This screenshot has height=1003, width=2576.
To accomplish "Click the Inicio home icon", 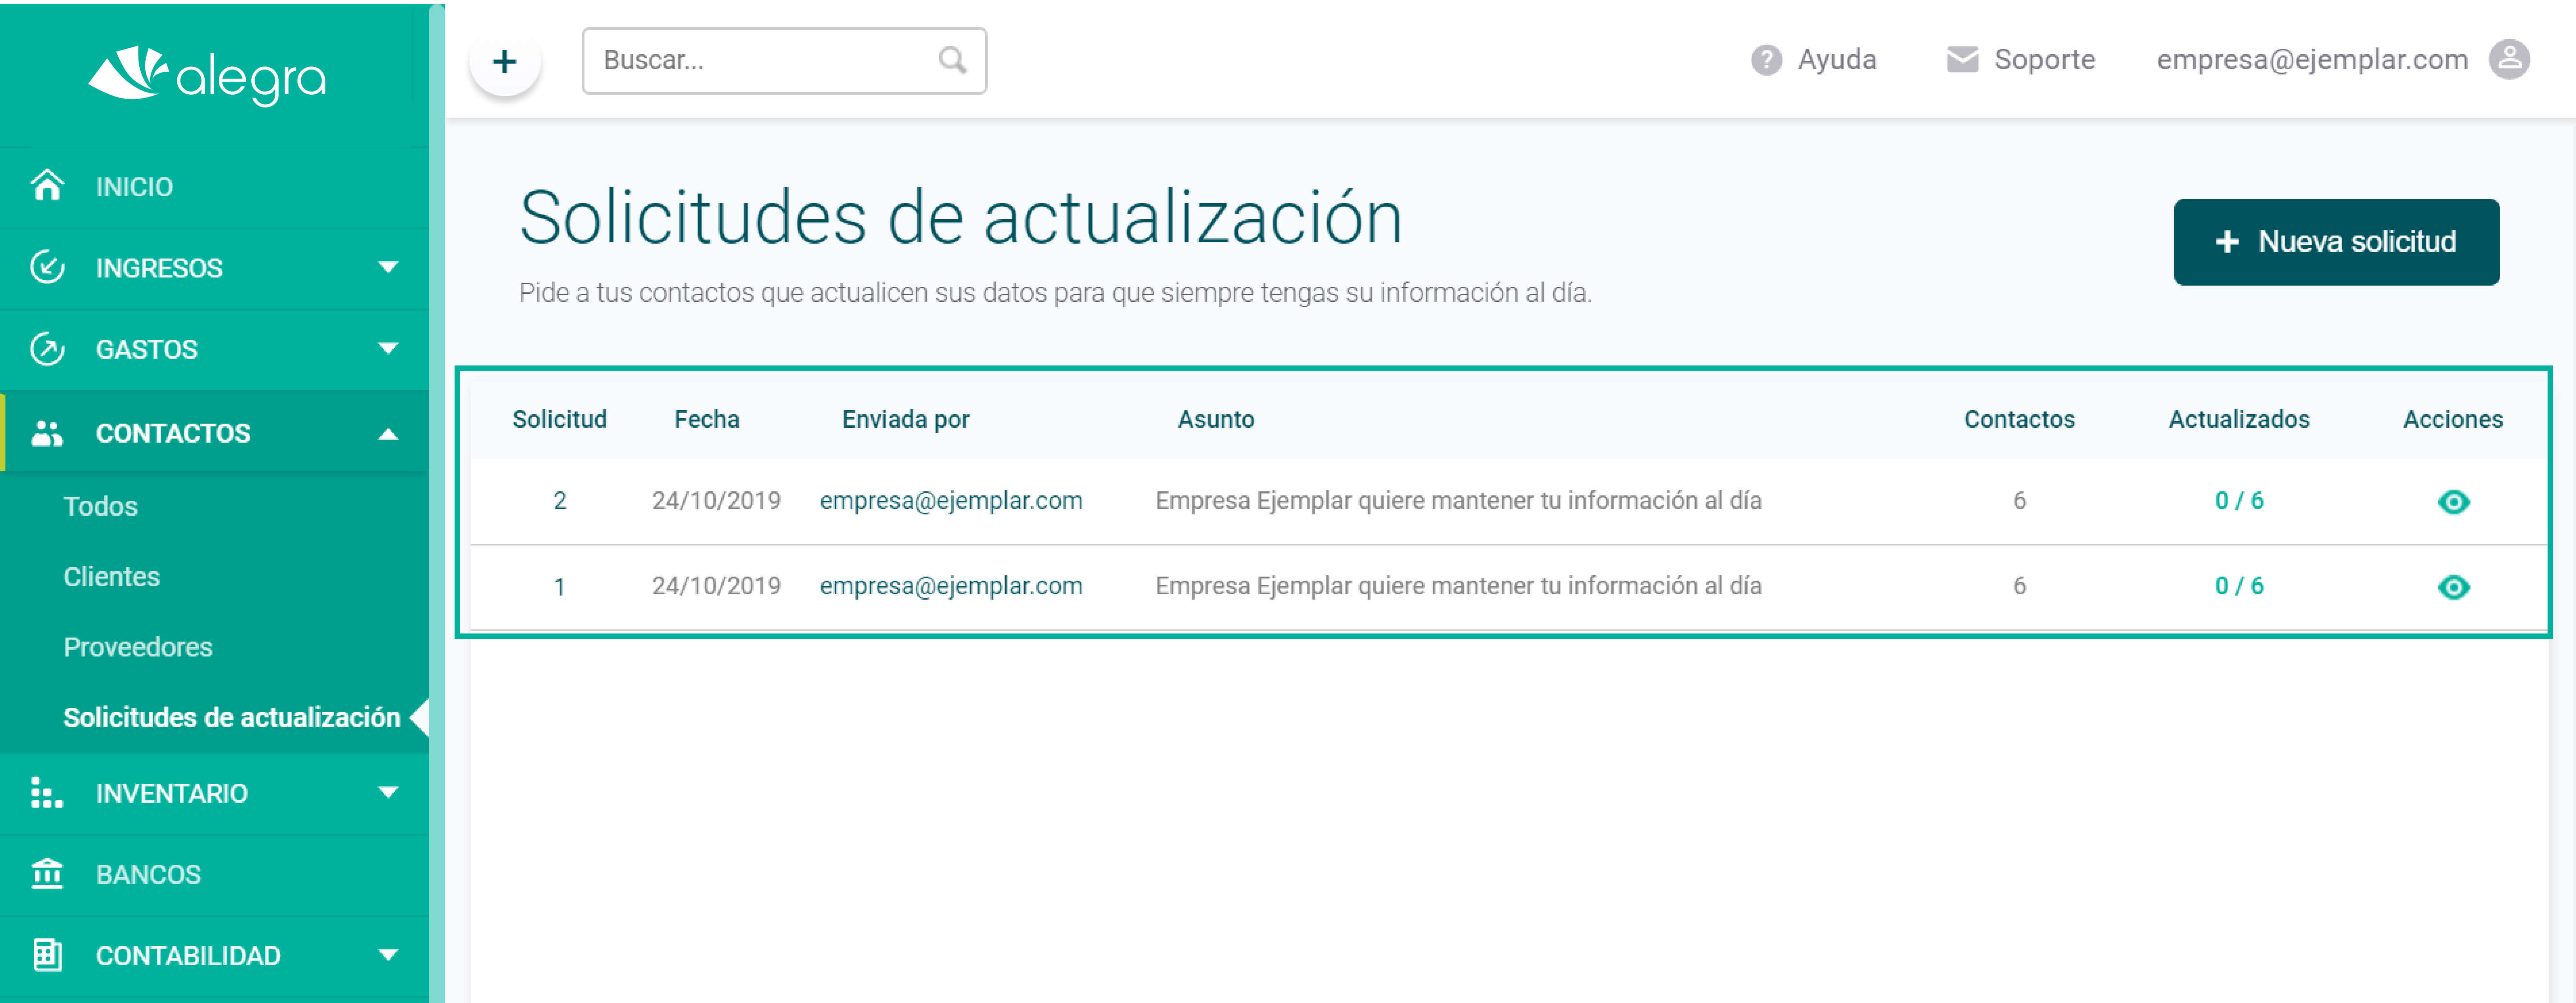I will (x=47, y=186).
